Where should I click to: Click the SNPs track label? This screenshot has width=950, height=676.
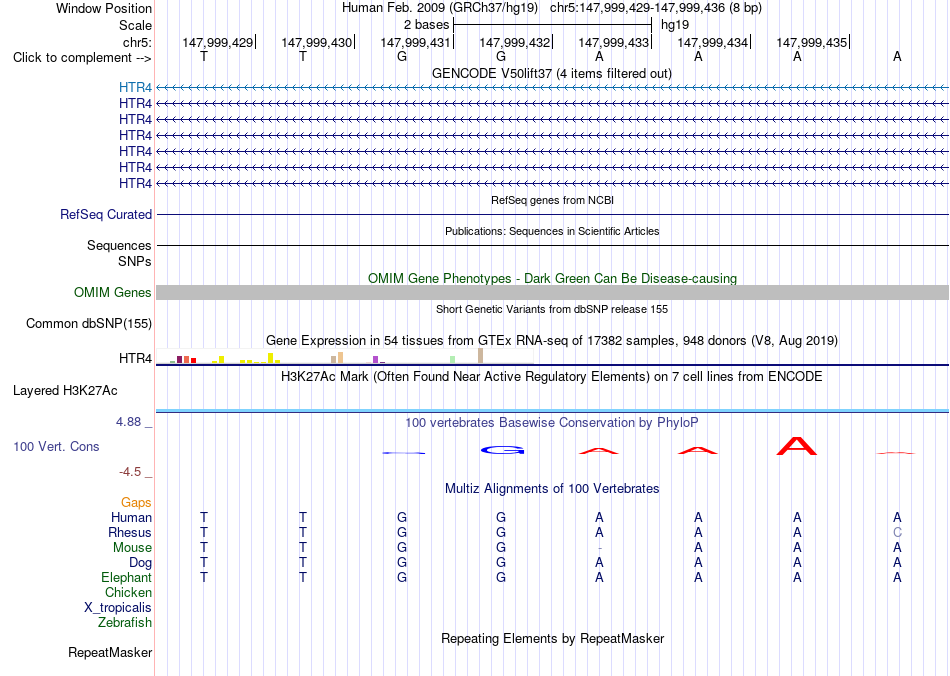coord(135,262)
